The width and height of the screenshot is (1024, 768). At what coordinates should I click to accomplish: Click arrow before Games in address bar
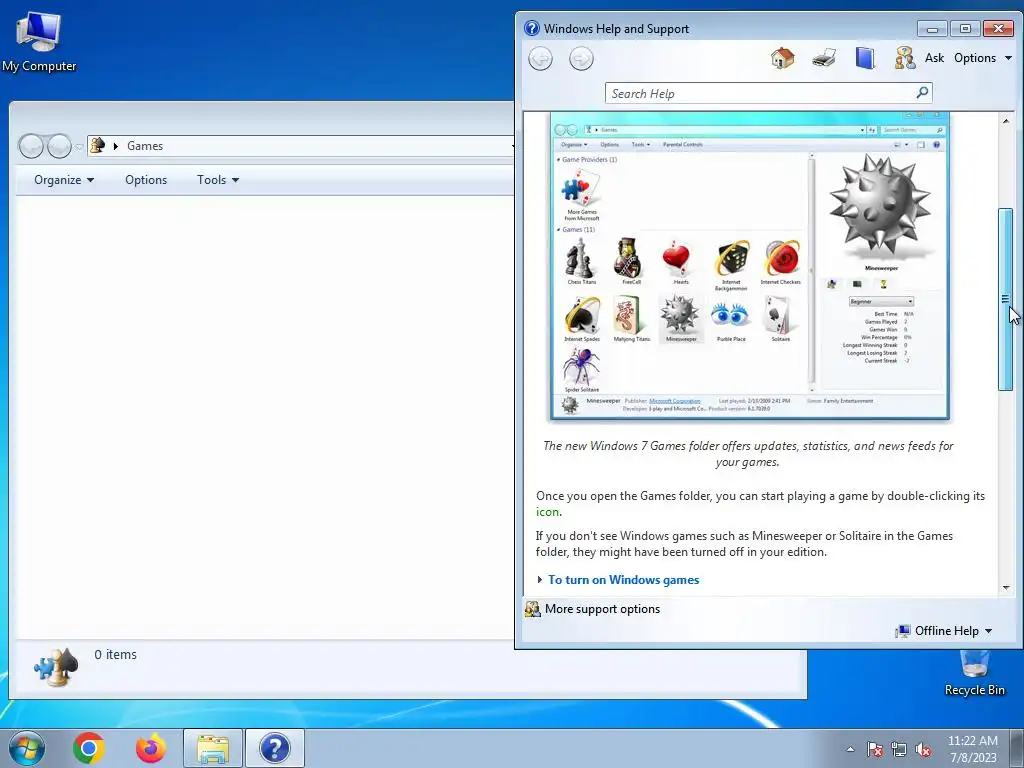116,146
